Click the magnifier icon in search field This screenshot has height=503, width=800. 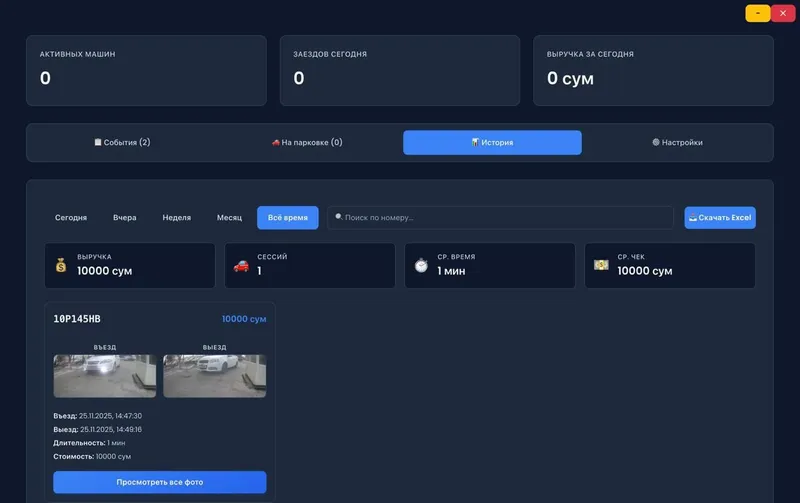[339, 217]
